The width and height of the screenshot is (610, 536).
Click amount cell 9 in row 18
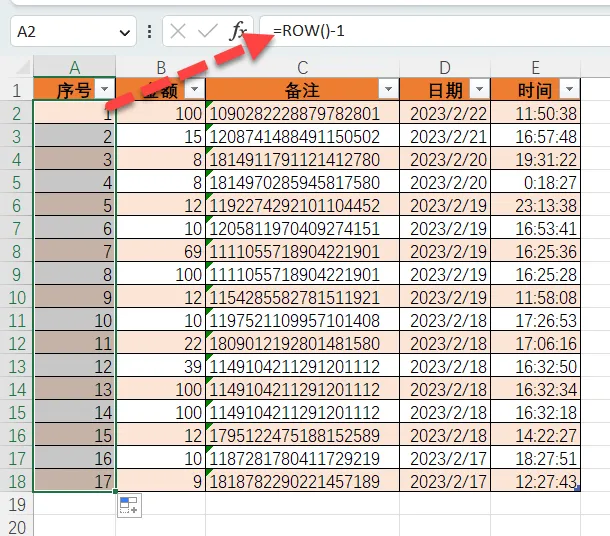(161, 481)
